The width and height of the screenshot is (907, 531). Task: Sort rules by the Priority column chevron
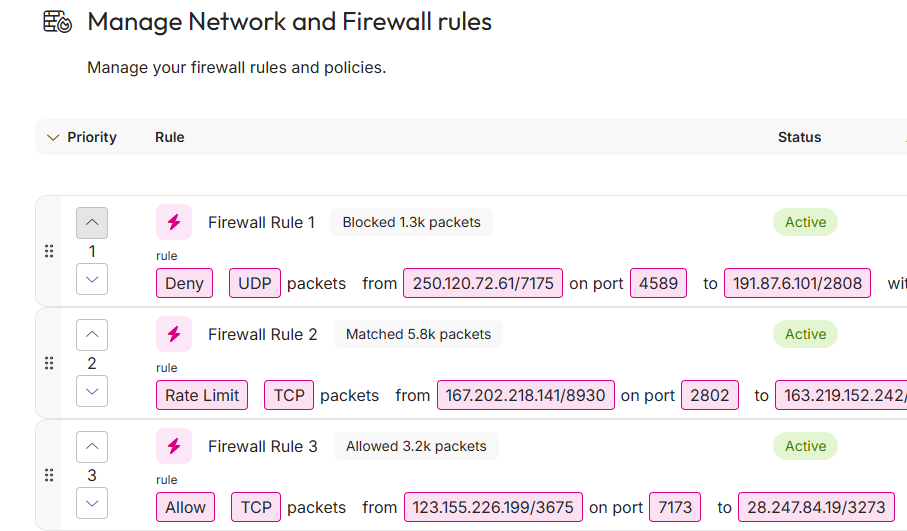click(53, 137)
